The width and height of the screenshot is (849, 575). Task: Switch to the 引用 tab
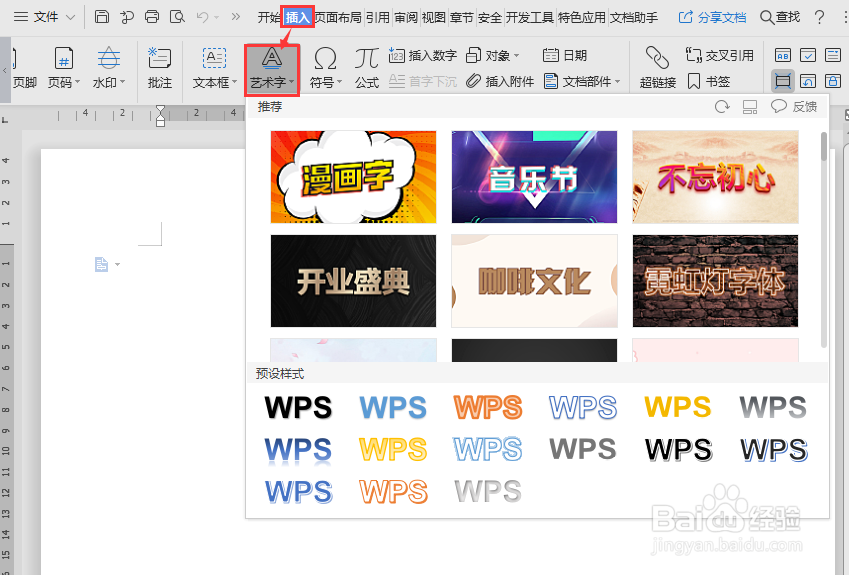pos(377,18)
